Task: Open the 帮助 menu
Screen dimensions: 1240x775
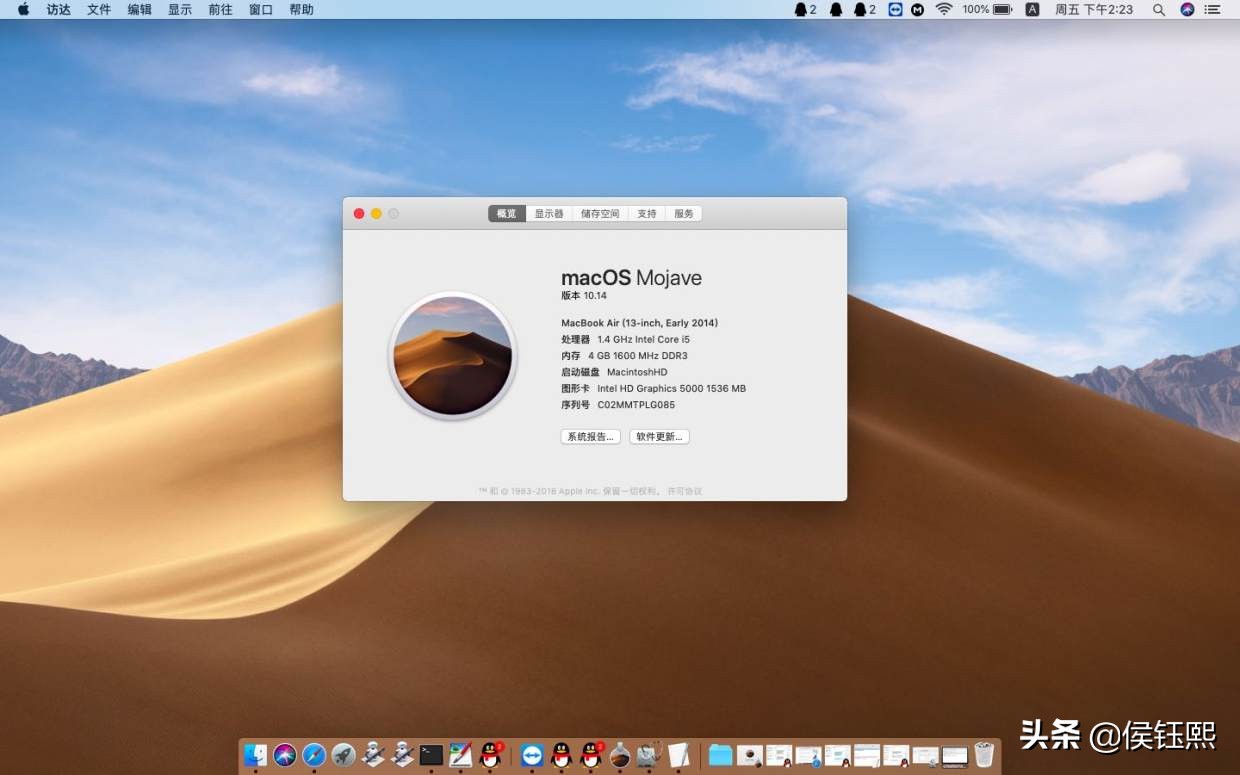Action: (x=301, y=9)
